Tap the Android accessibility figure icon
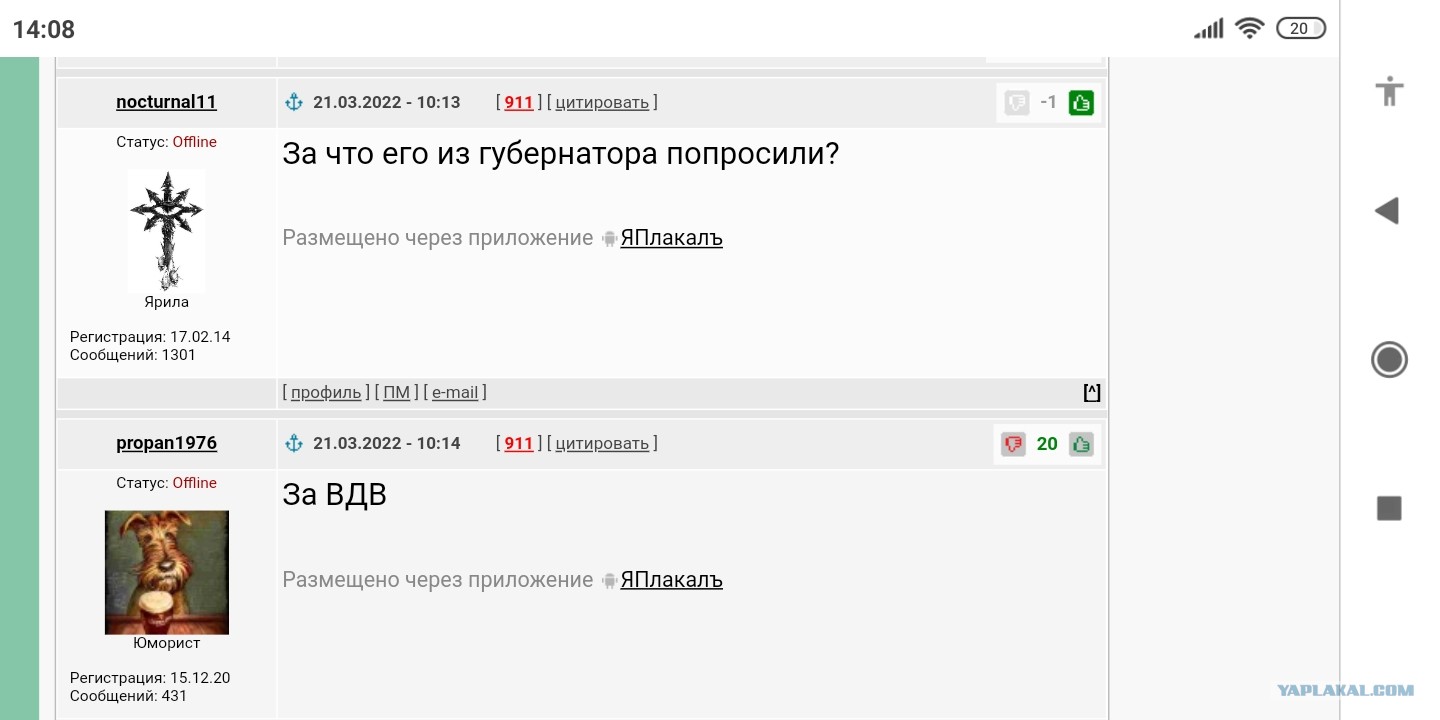Image resolution: width=1440 pixels, height=720 pixels. pyautogui.click(x=1389, y=91)
